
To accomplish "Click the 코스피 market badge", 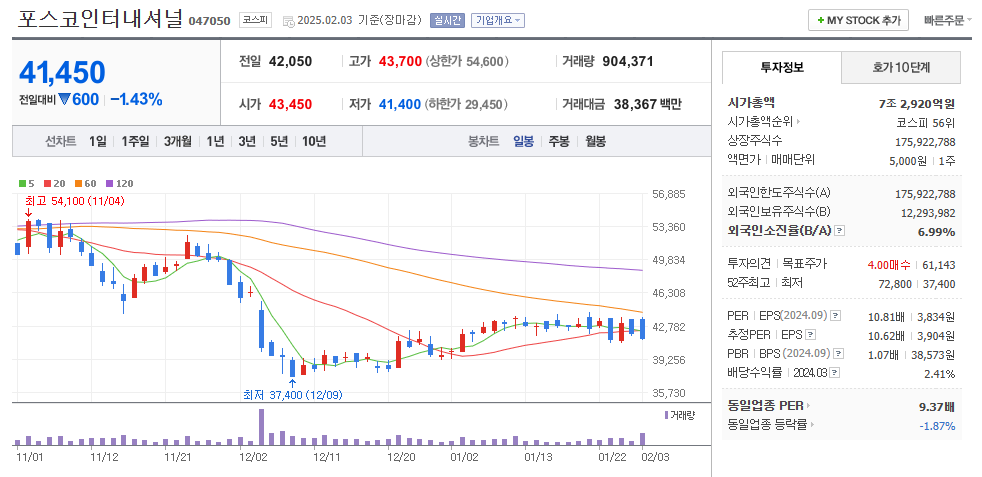I will click(x=255, y=20).
